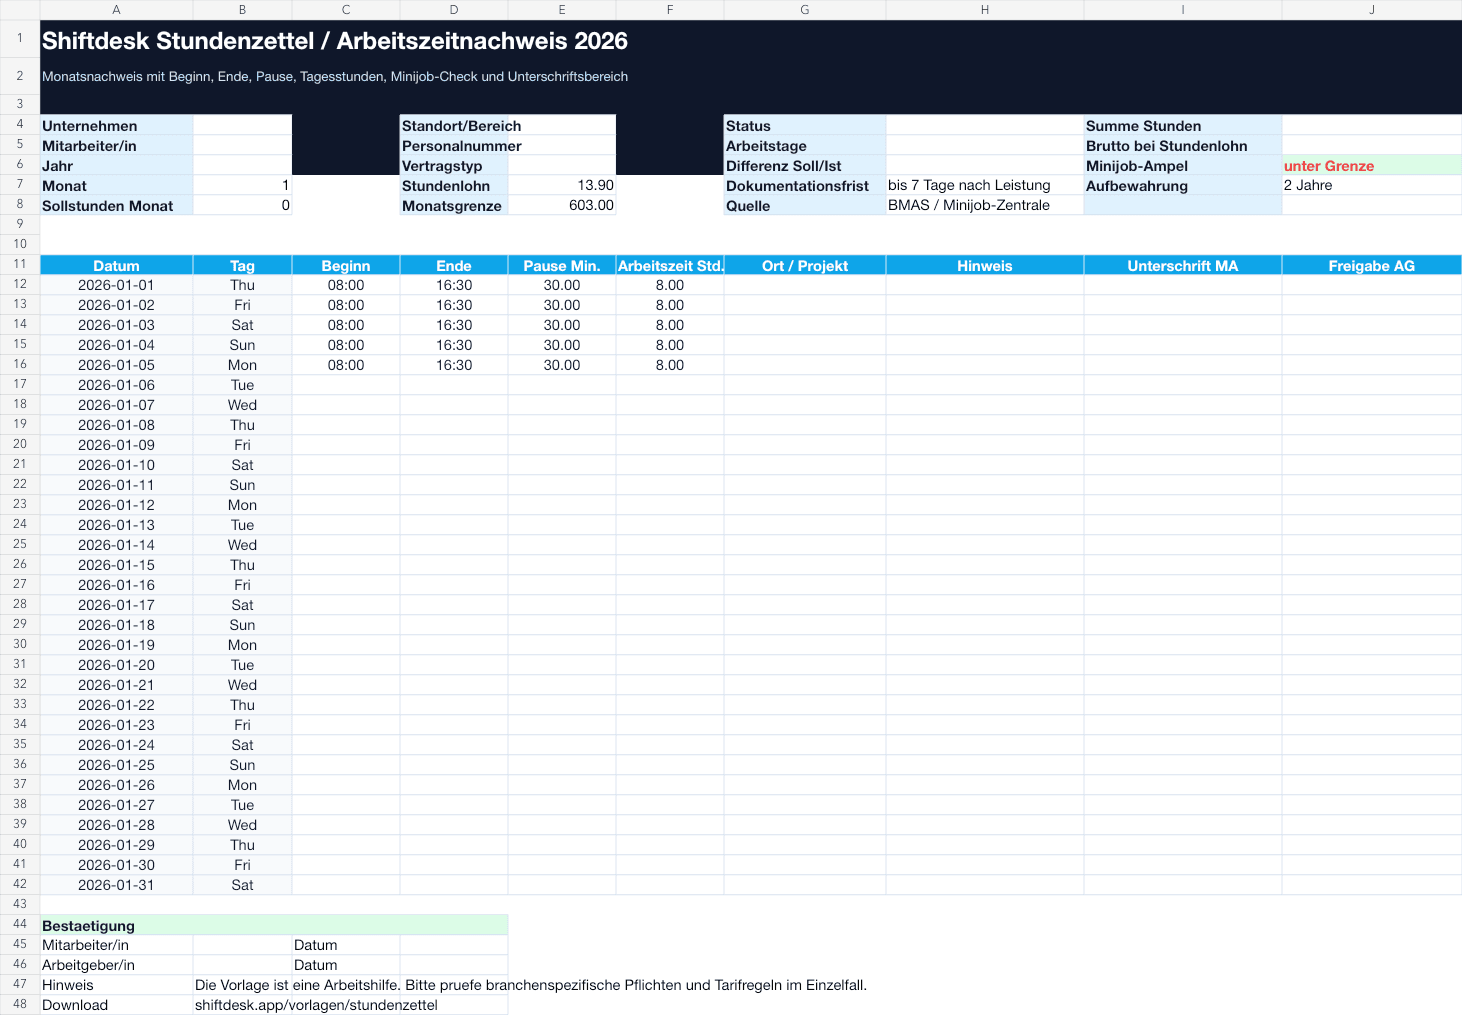Viewport: 1462px width, 1015px height.
Task: Select the empty Beginn cell for 2026-01-06
Action: click(x=346, y=385)
